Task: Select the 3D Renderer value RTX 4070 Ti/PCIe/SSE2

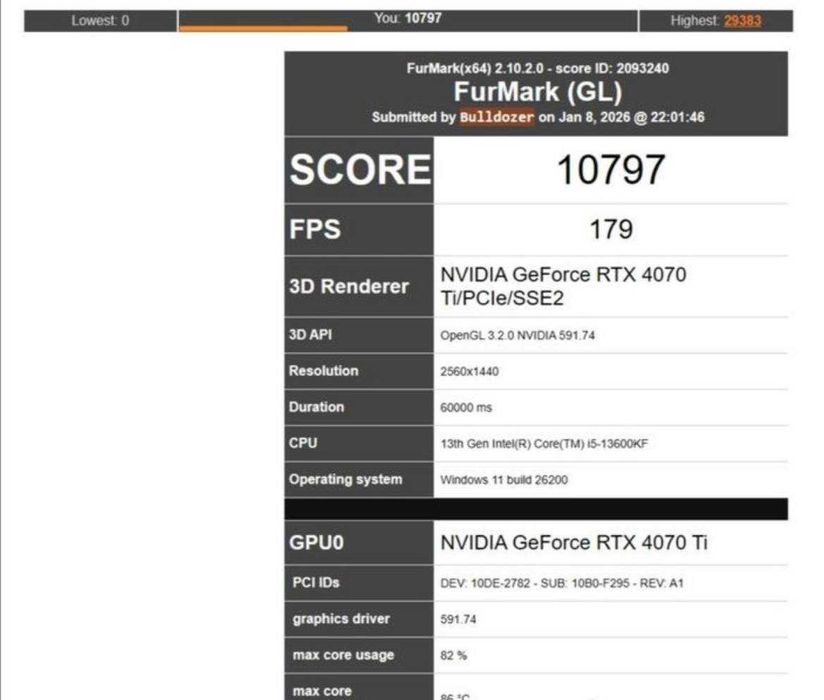Action: (x=563, y=286)
